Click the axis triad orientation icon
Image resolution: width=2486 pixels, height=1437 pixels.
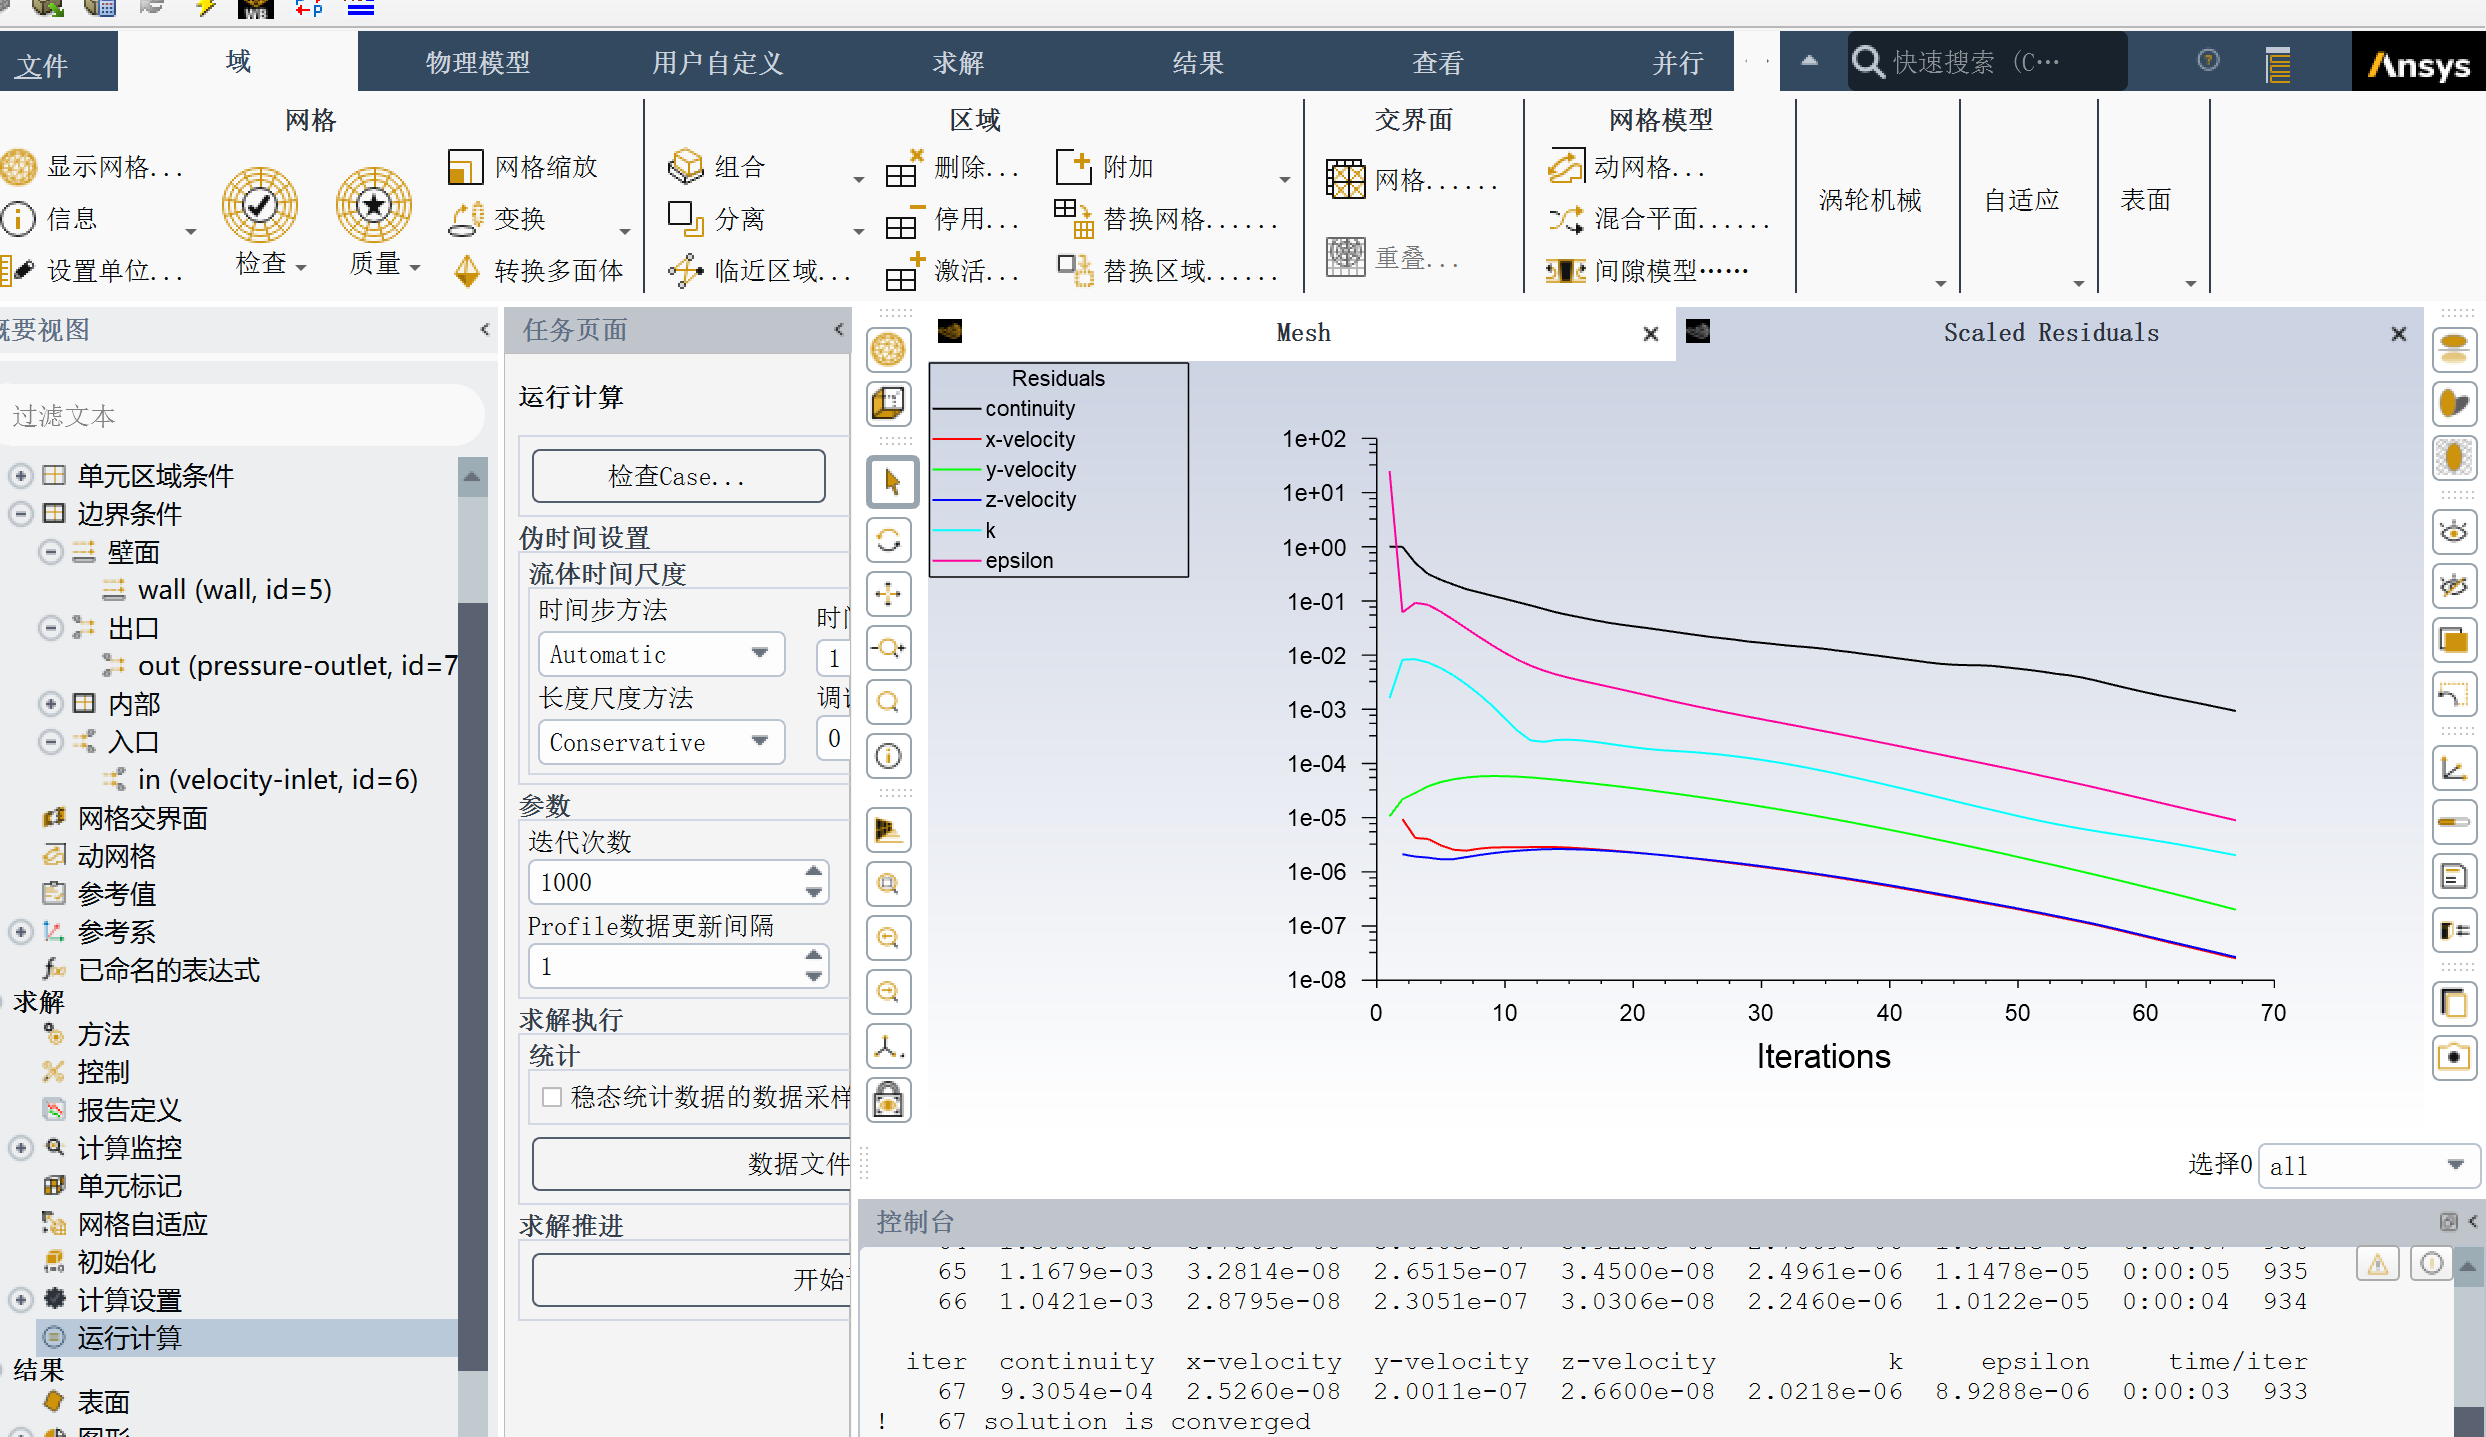coord(888,1046)
